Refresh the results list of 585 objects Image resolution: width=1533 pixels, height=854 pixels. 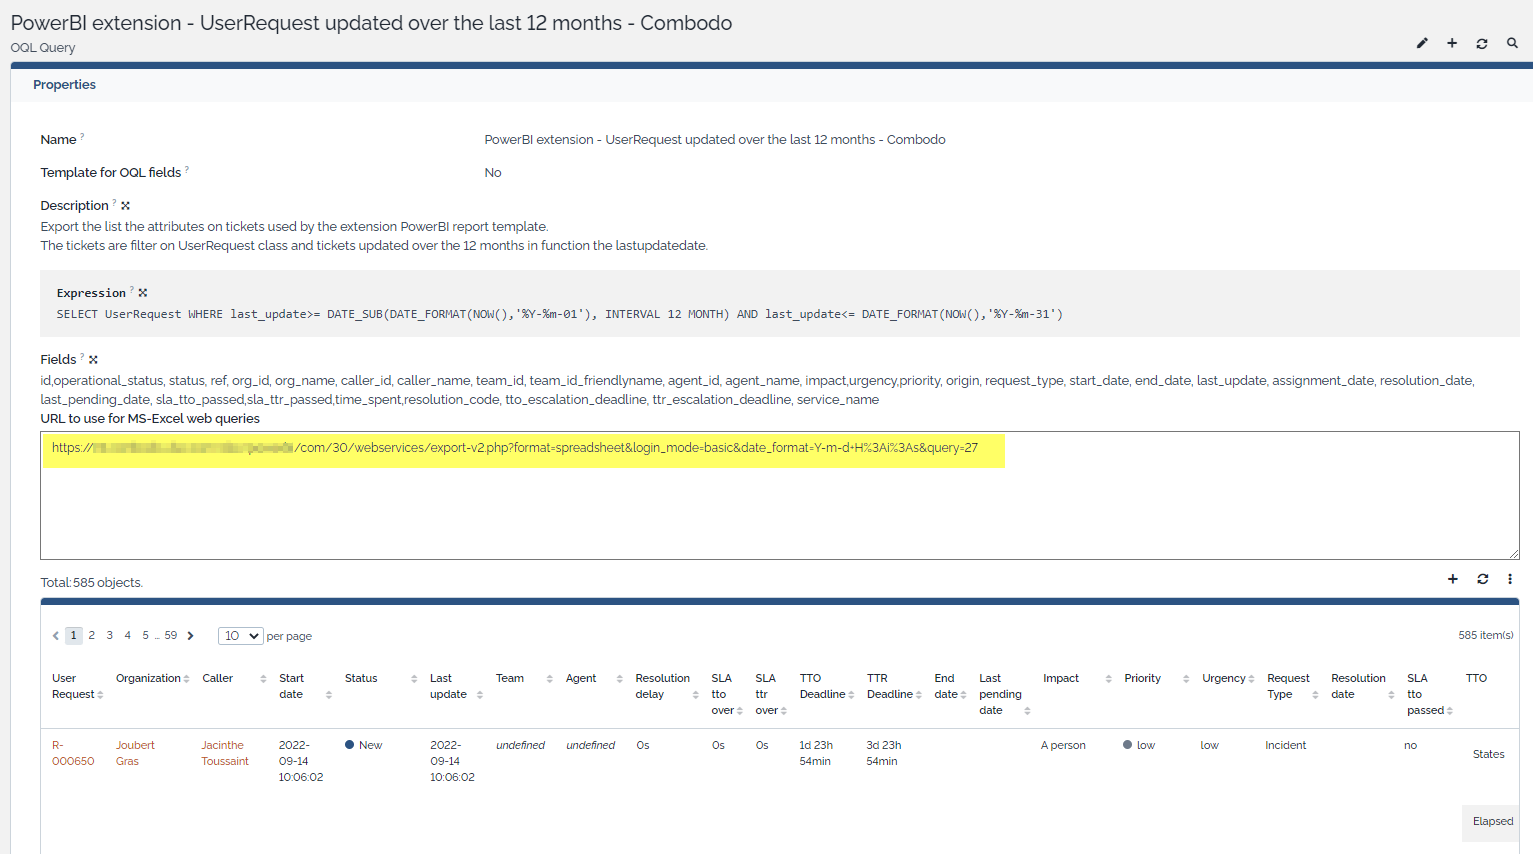(x=1483, y=579)
